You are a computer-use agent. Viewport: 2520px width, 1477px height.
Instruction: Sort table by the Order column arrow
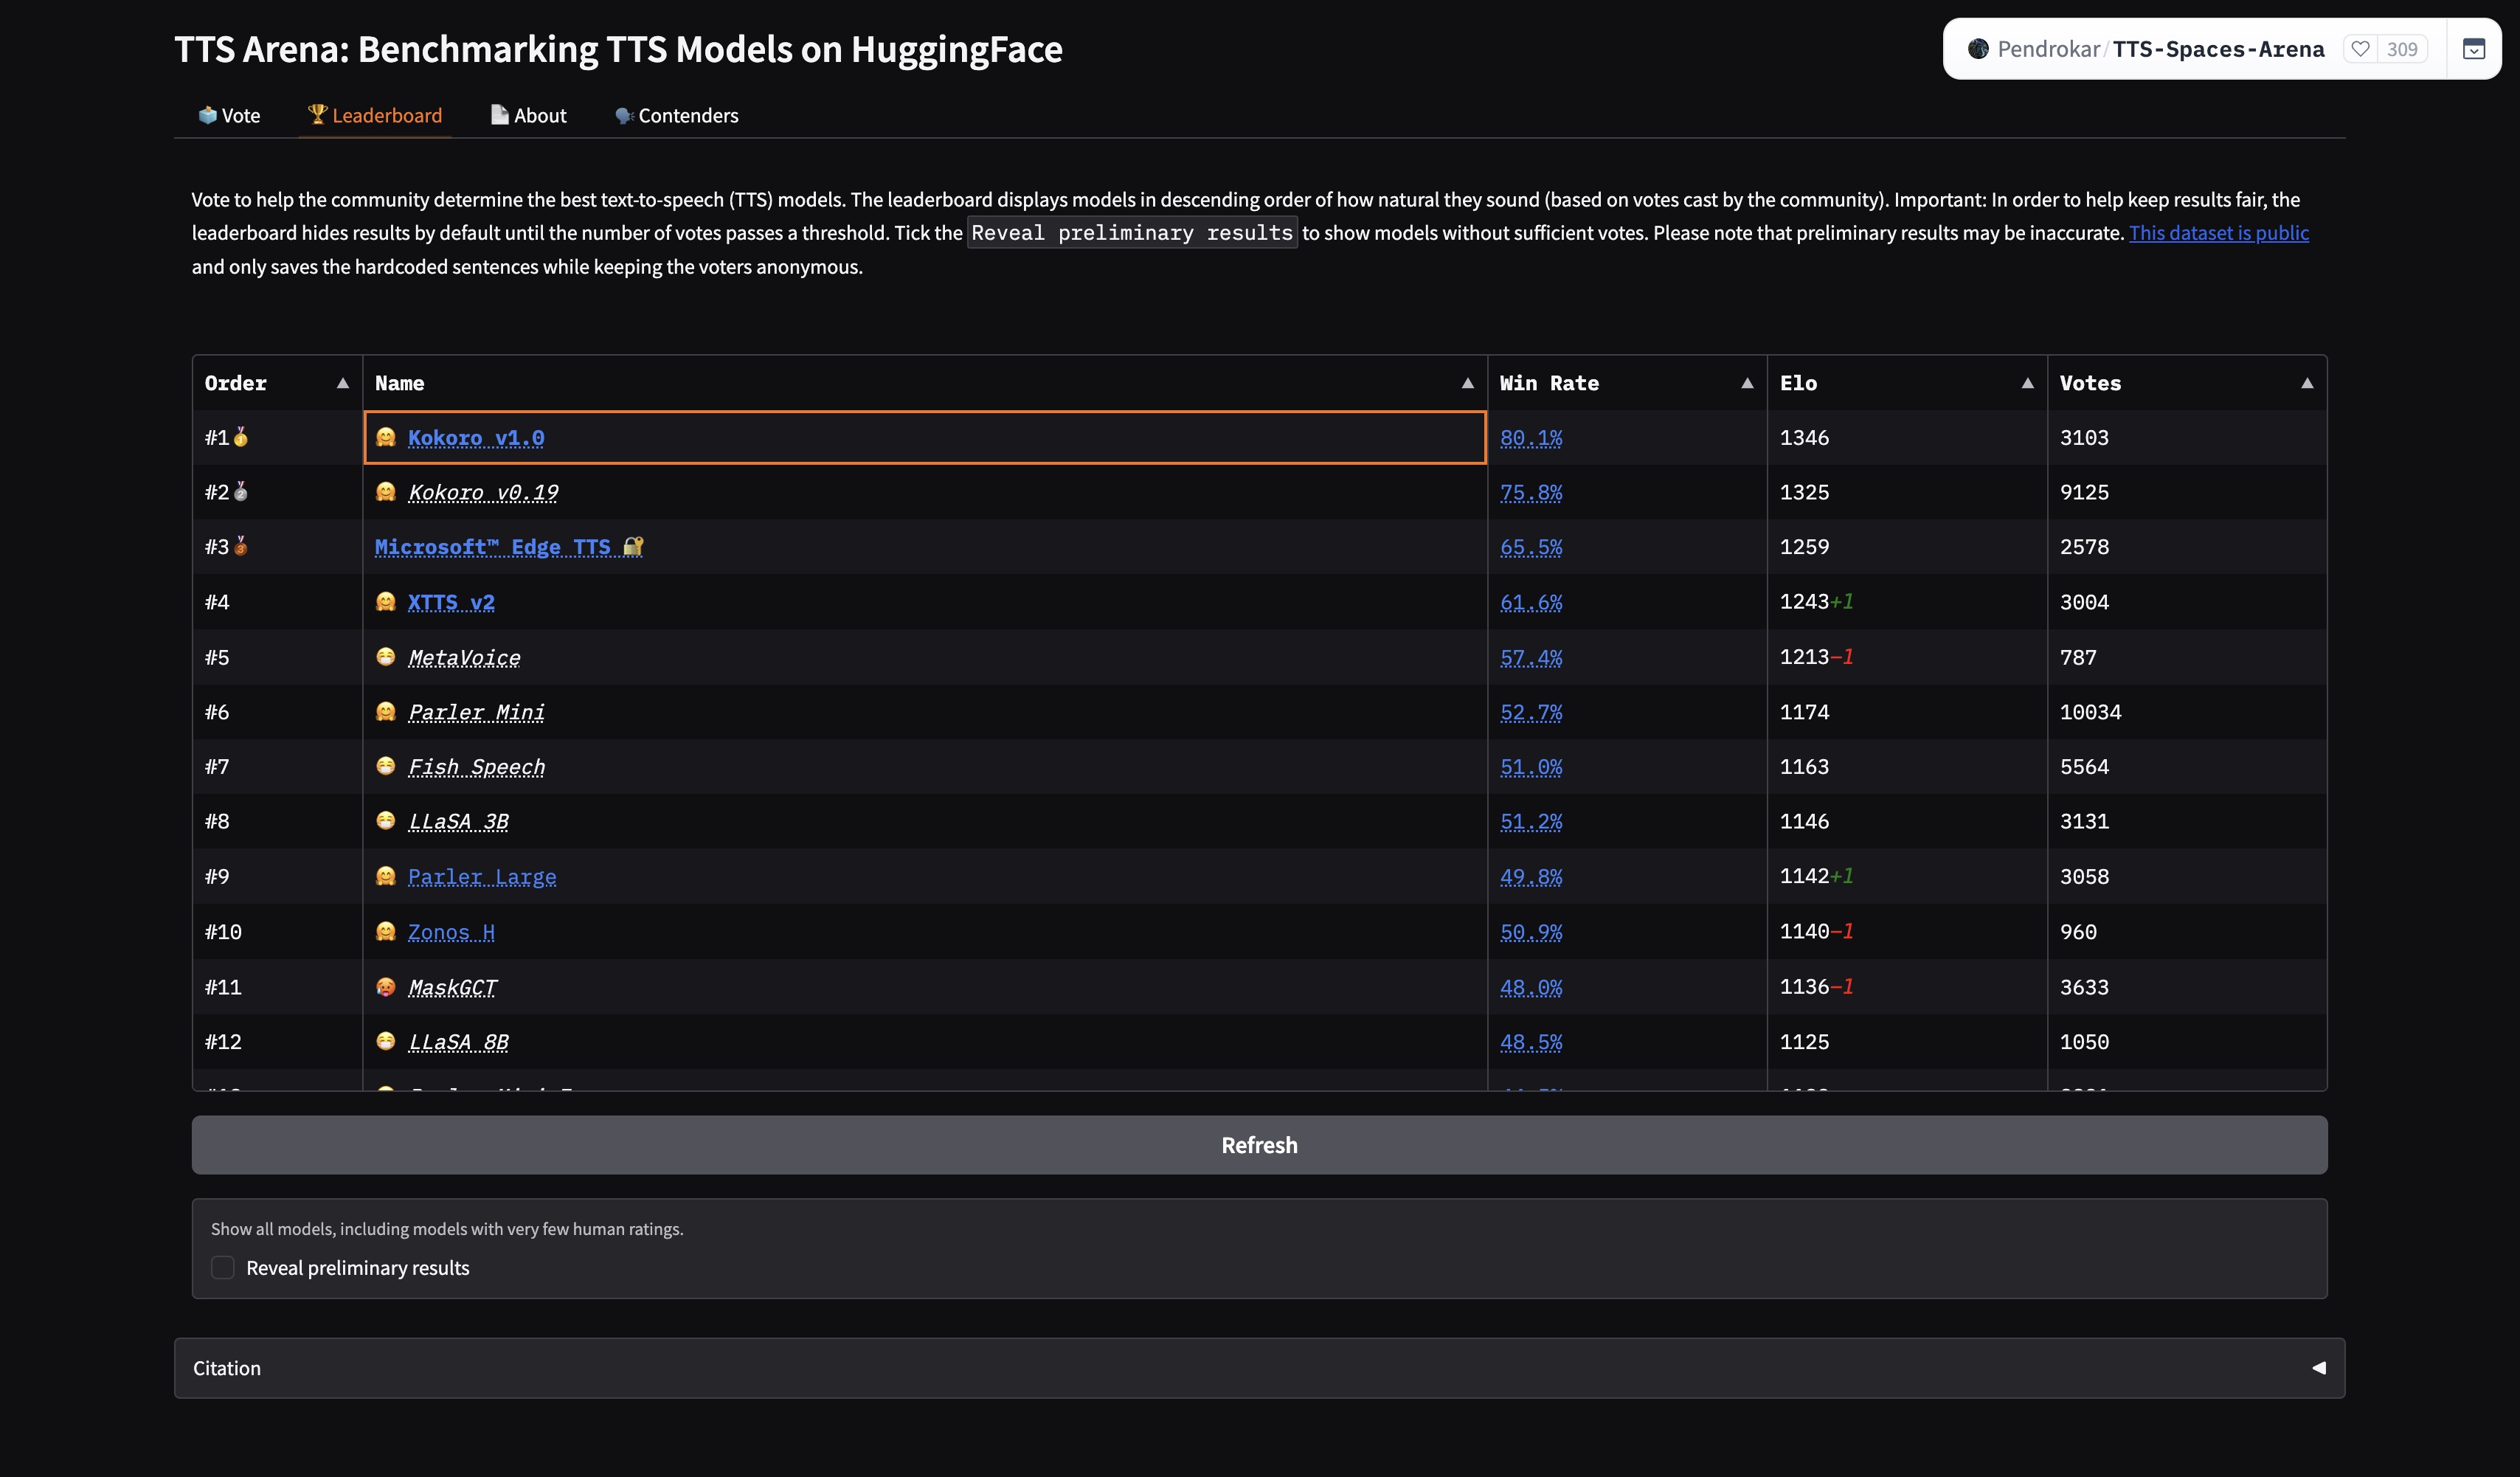[x=343, y=383]
